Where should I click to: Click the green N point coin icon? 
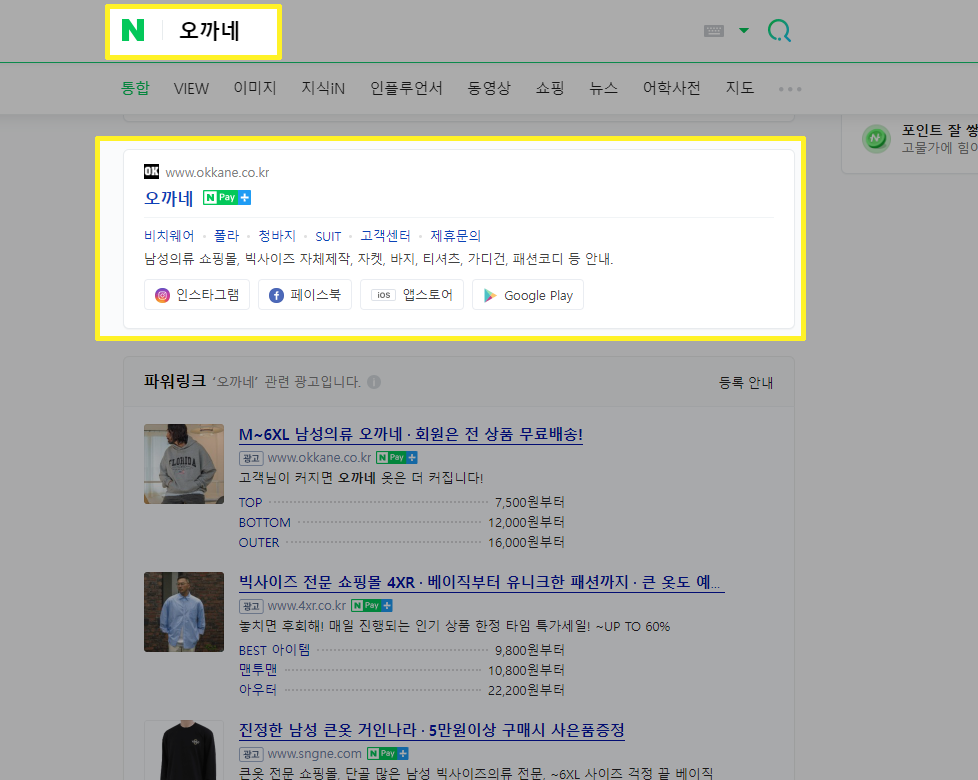pyautogui.click(x=876, y=138)
